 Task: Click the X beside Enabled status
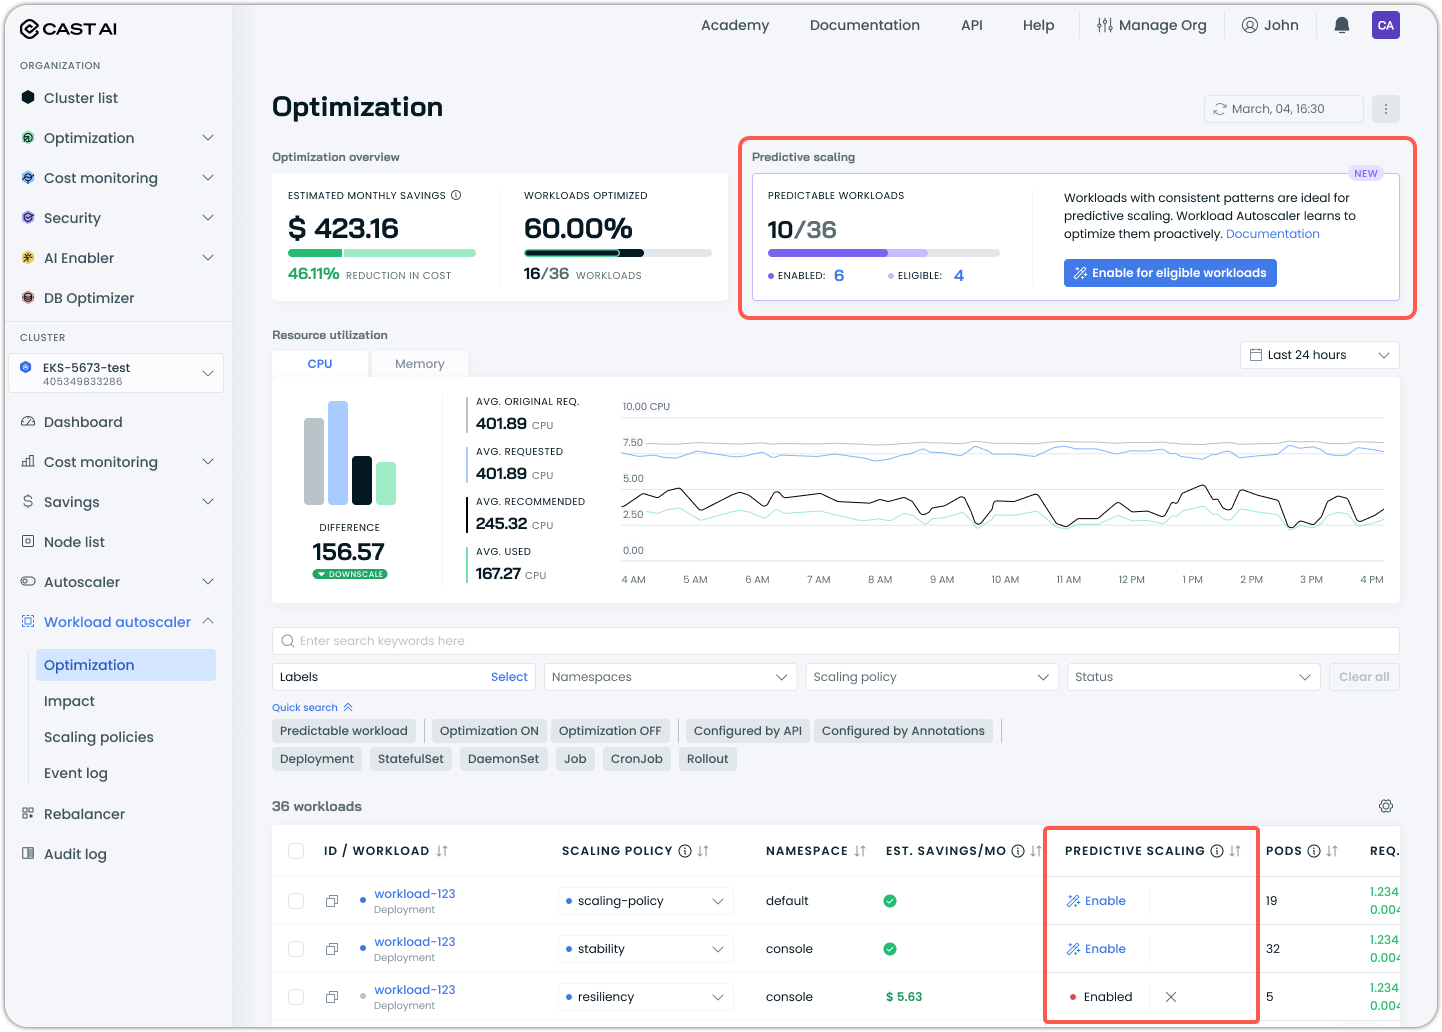coord(1171,997)
